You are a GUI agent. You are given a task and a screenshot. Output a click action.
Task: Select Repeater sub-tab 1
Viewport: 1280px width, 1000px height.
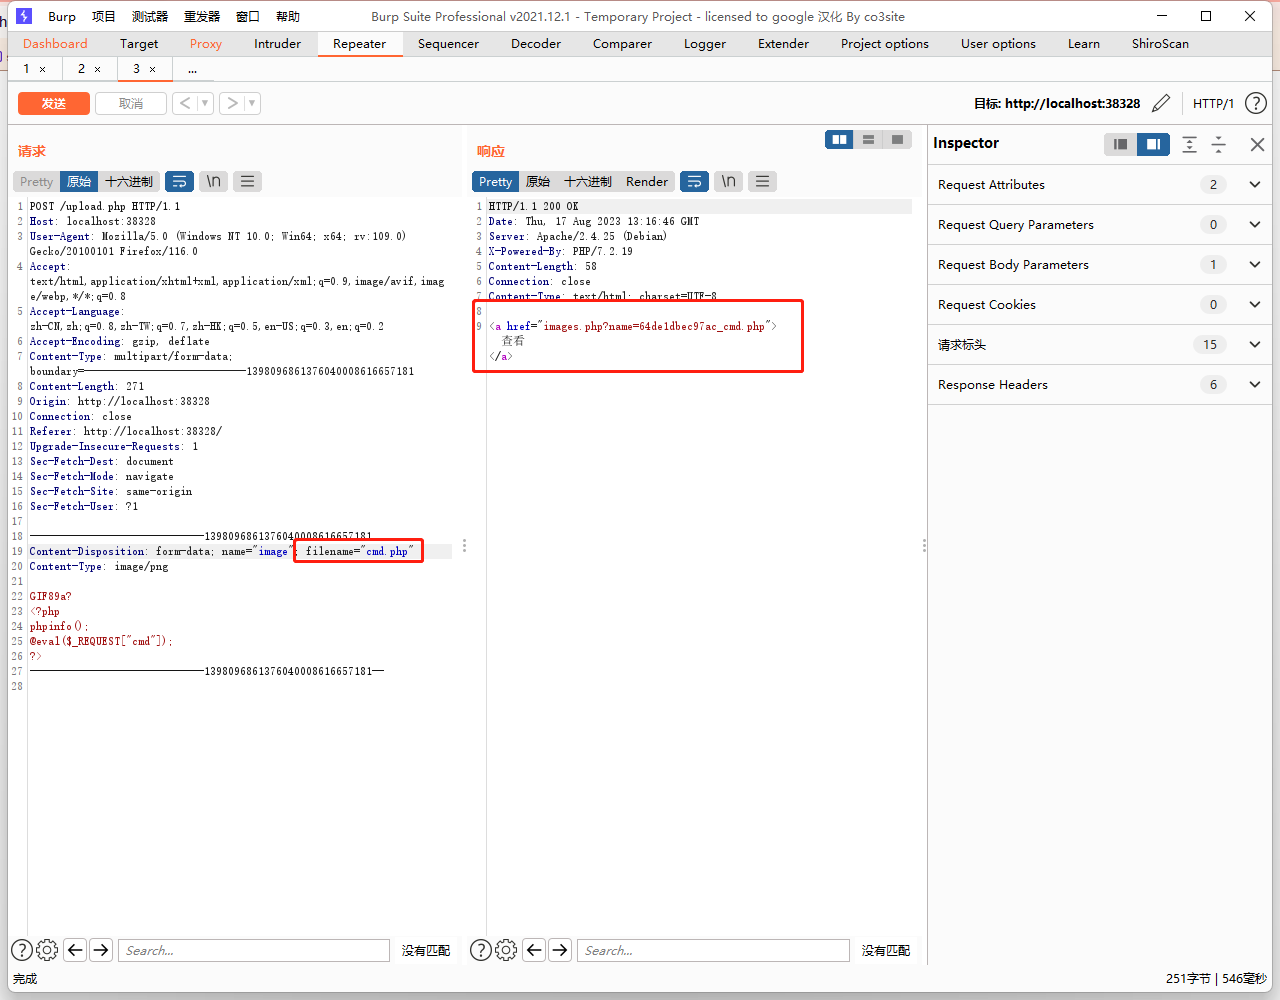27,68
